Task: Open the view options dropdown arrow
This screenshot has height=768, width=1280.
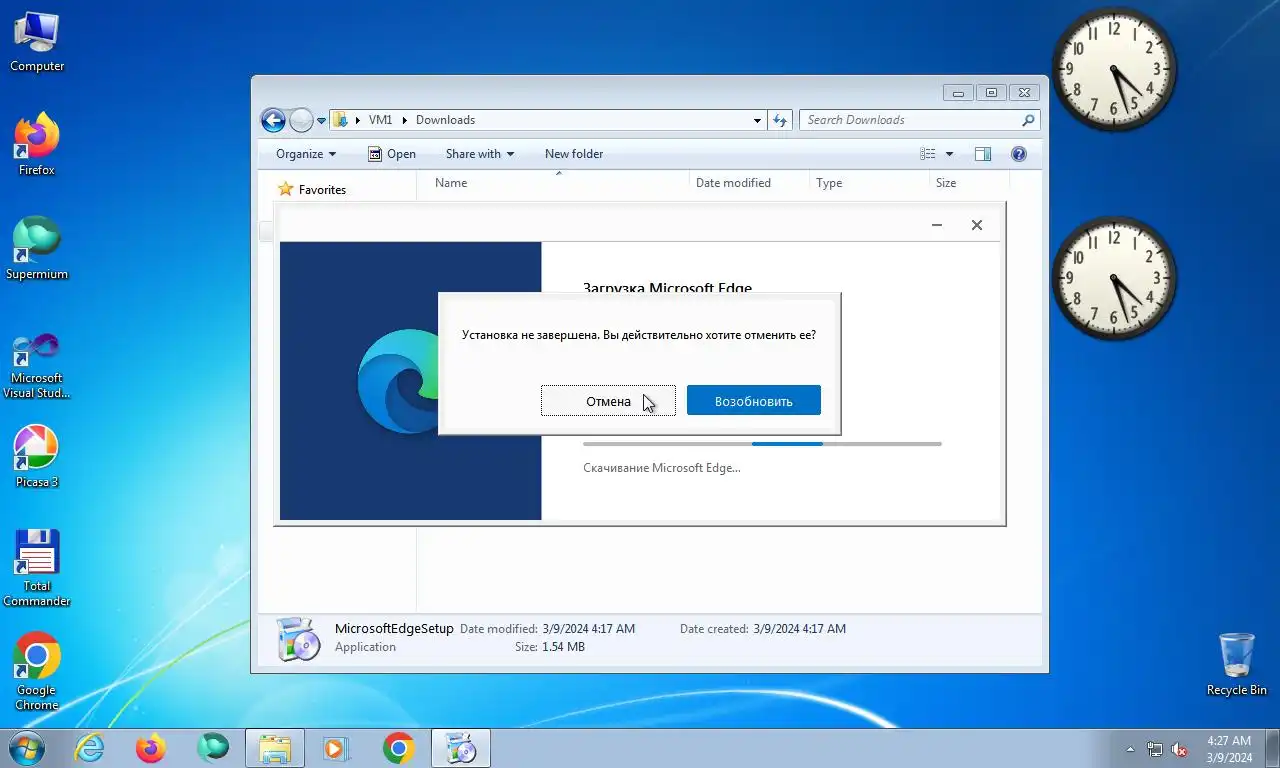Action: pyautogui.click(x=949, y=154)
